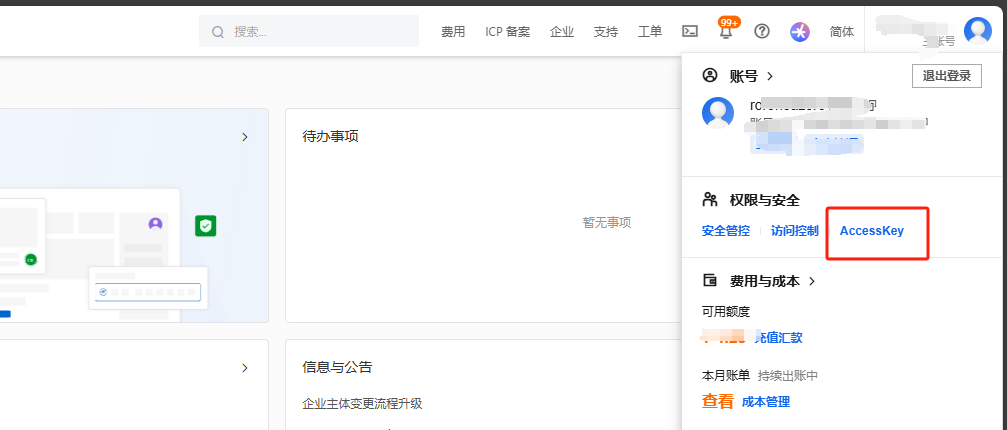Viewport: 1007px width, 430px height.
Task: Click the profile avatar in account panel
Action: (718, 112)
